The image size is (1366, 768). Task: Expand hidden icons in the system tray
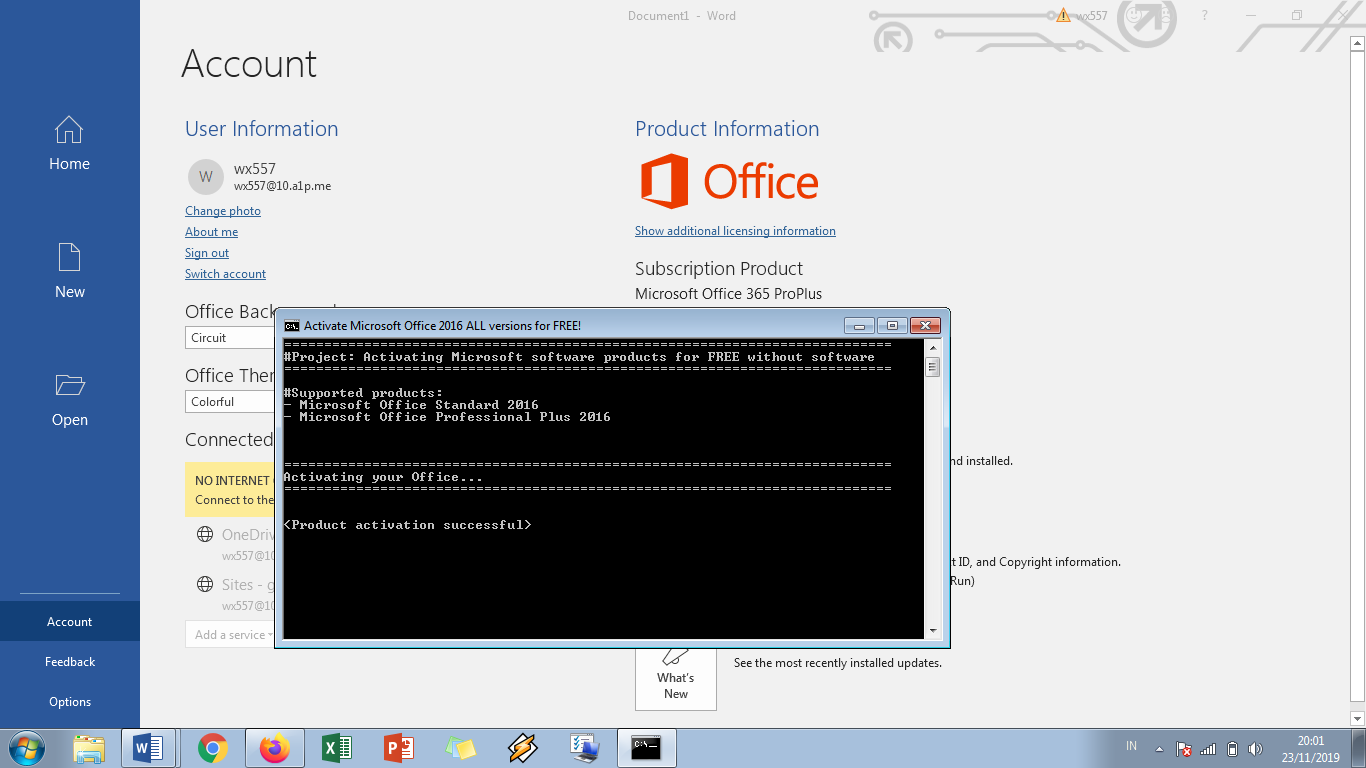click(x=1159, y=748)
